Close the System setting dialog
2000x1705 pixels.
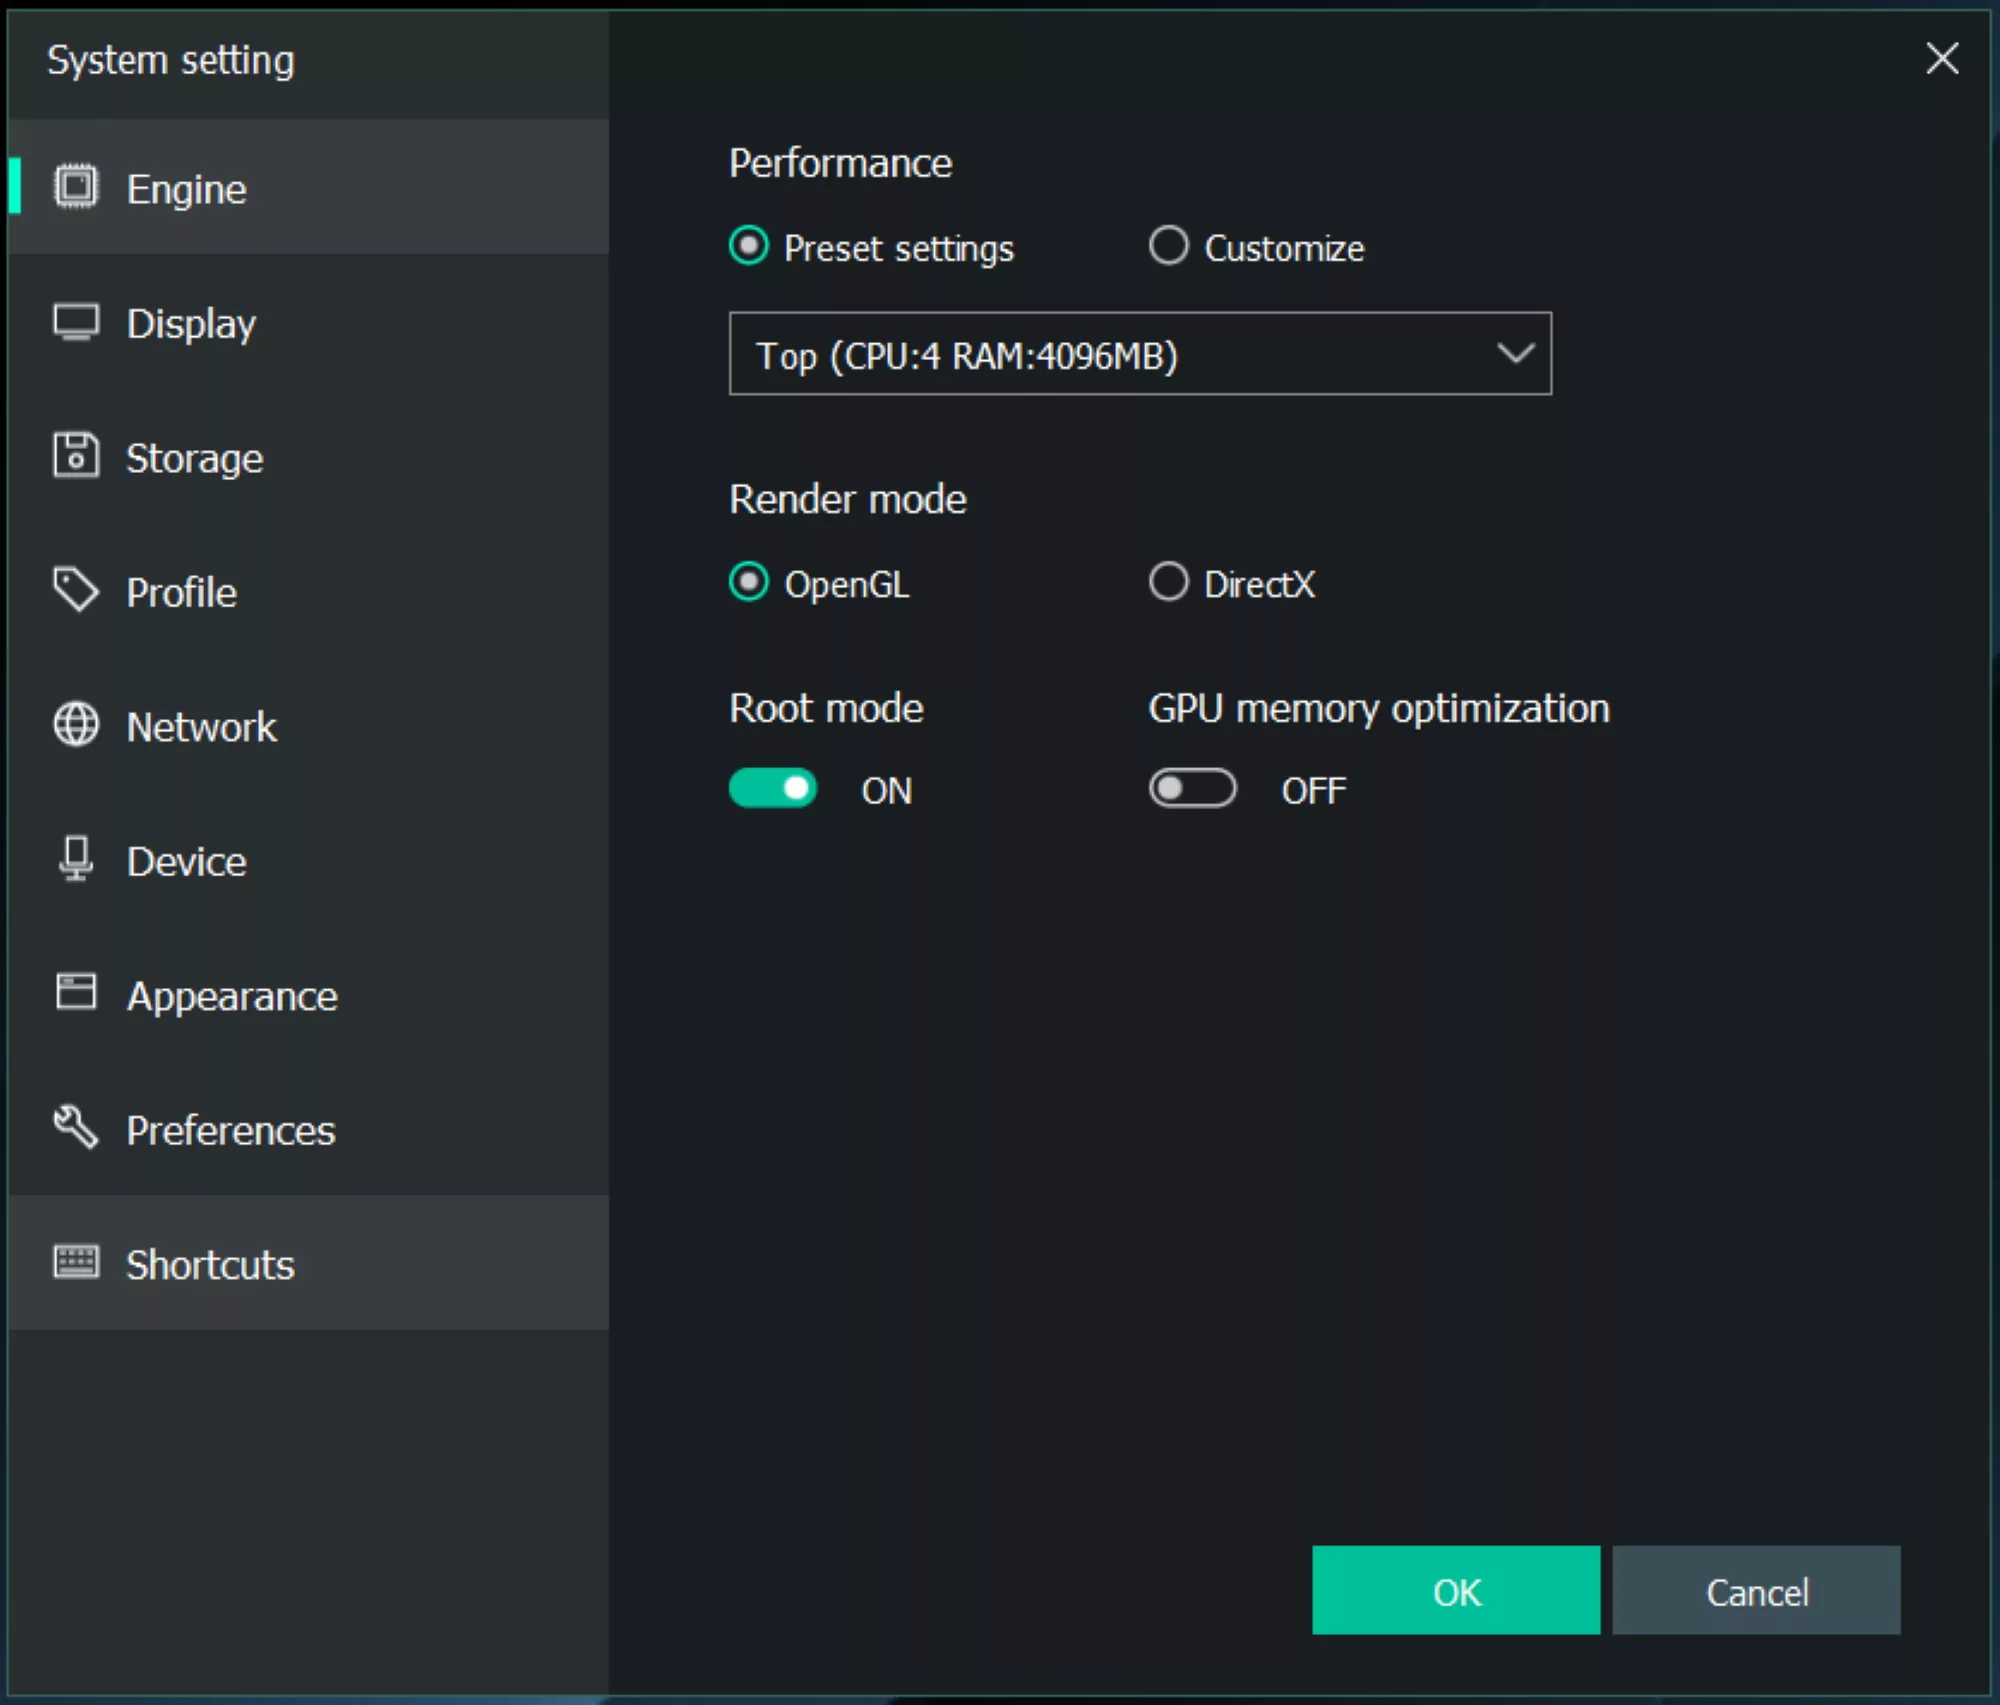(x=1942, y=59)
